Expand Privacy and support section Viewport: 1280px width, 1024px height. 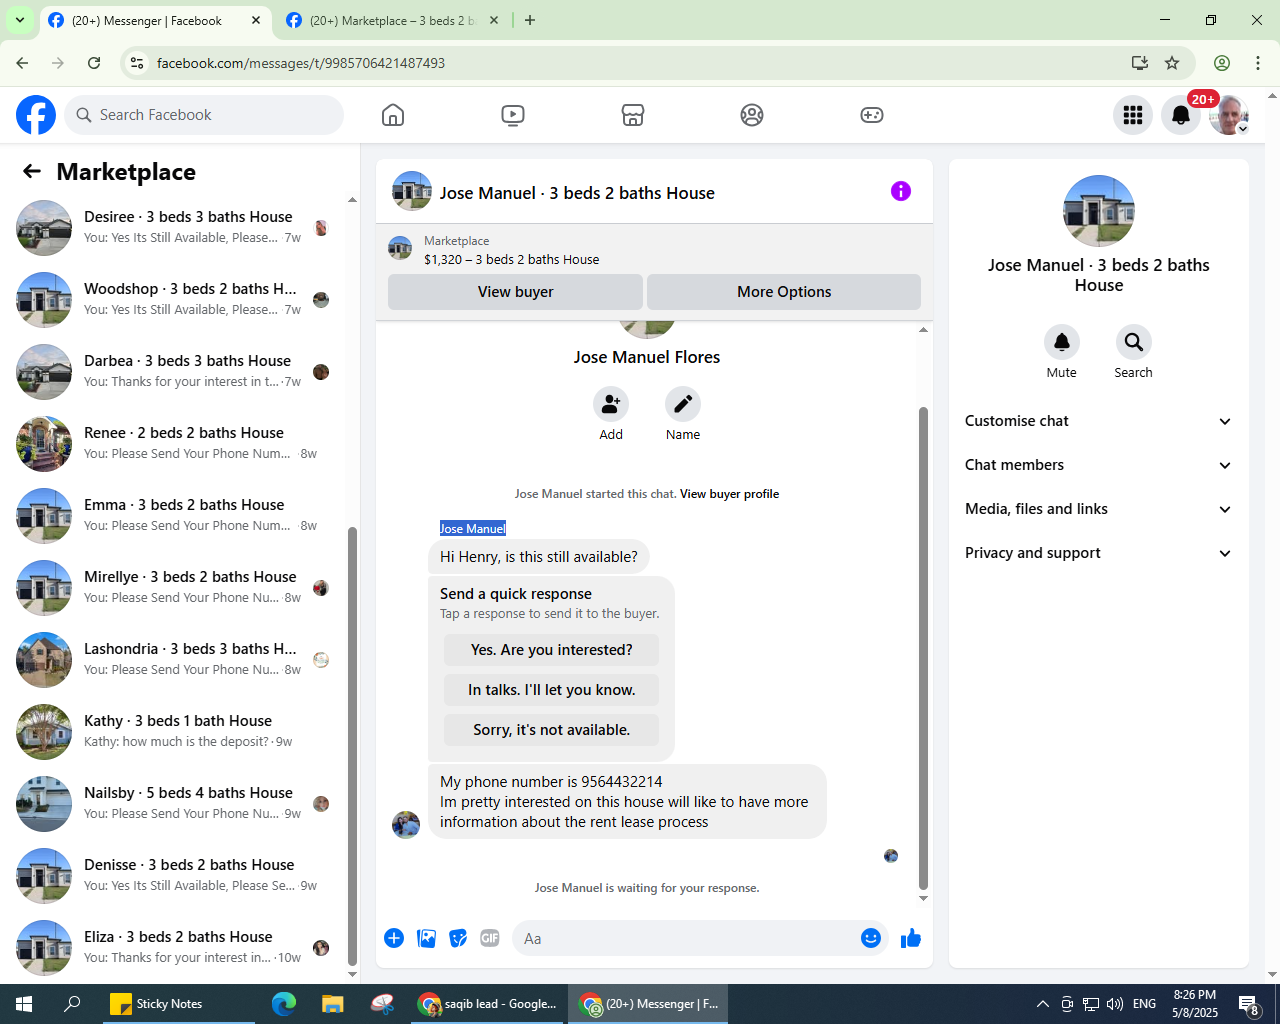coord(1099,553)
